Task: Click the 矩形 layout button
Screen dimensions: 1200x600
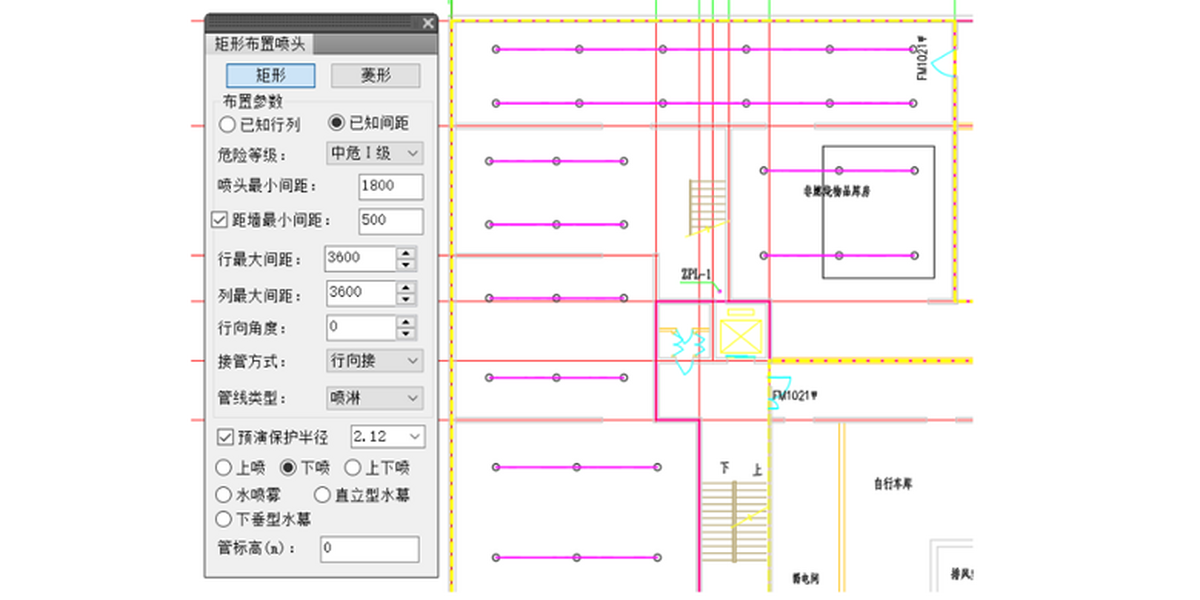Action: pos(271,75)
